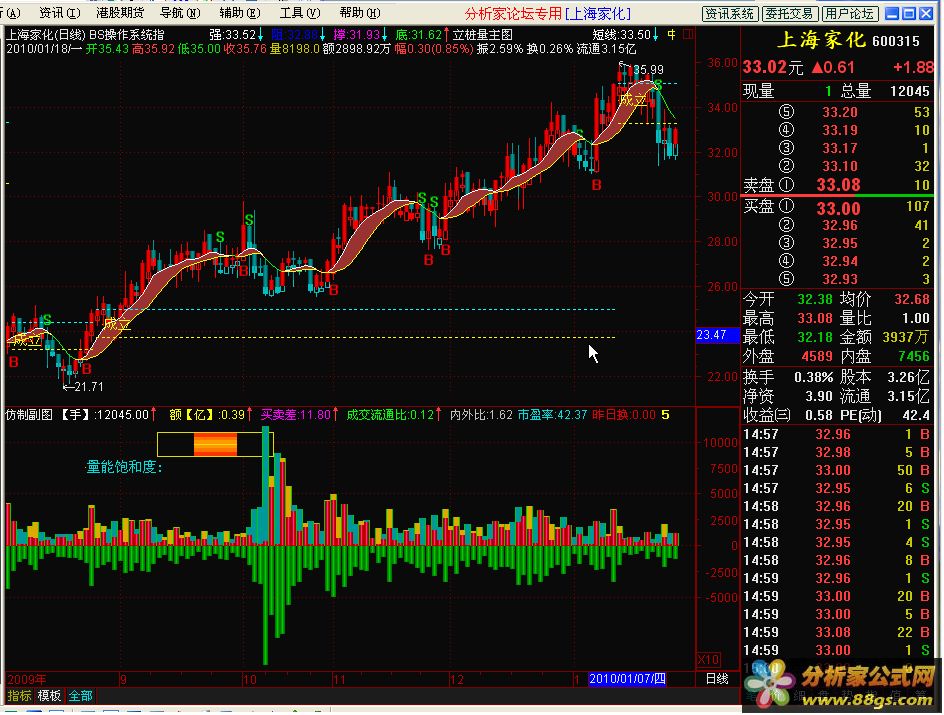
Task: Select buy level ① price 33.00
Action: (x=838, y=209)
